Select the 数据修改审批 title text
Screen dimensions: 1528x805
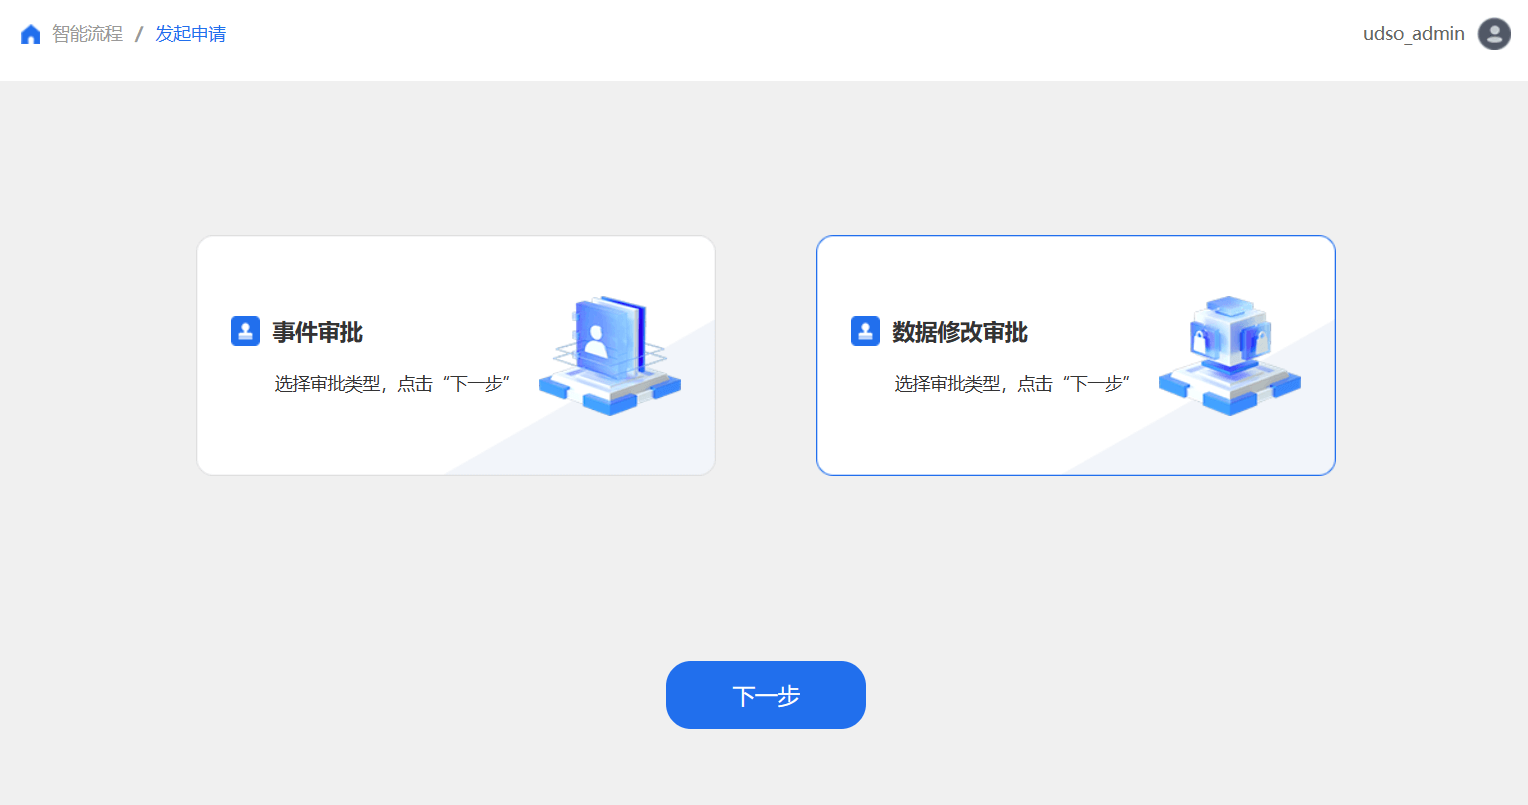[x=960, y=332]
